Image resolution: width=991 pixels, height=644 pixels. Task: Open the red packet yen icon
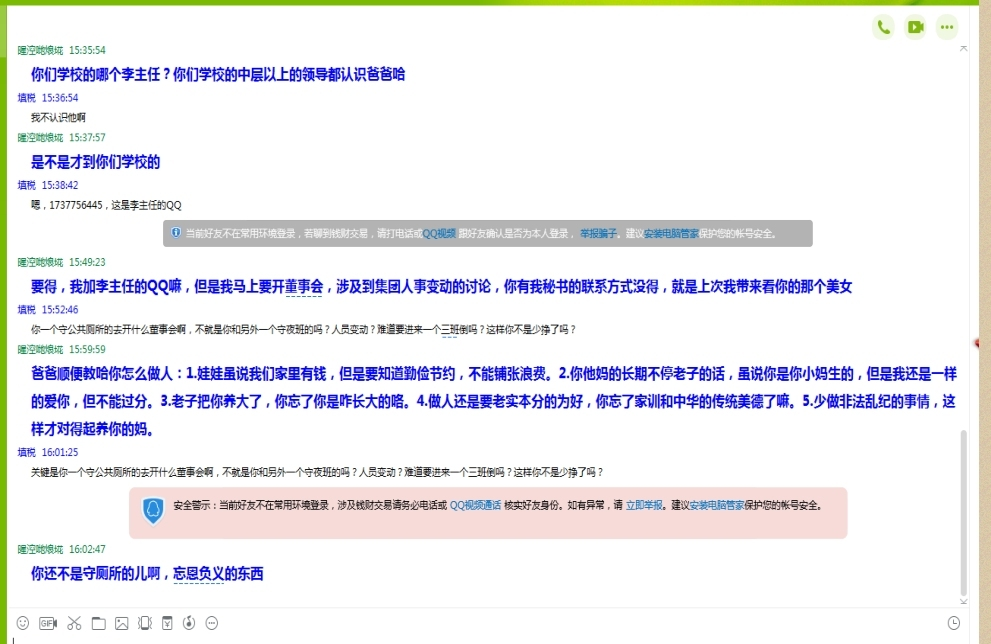[168, 623]
